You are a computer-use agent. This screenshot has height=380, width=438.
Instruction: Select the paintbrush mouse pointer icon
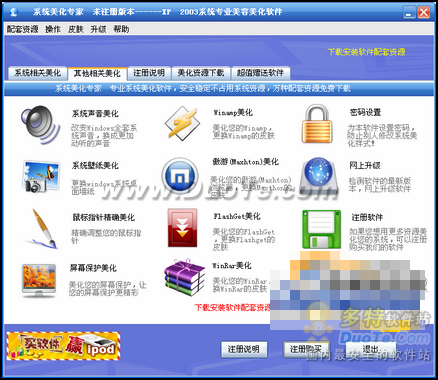point(42,229)
